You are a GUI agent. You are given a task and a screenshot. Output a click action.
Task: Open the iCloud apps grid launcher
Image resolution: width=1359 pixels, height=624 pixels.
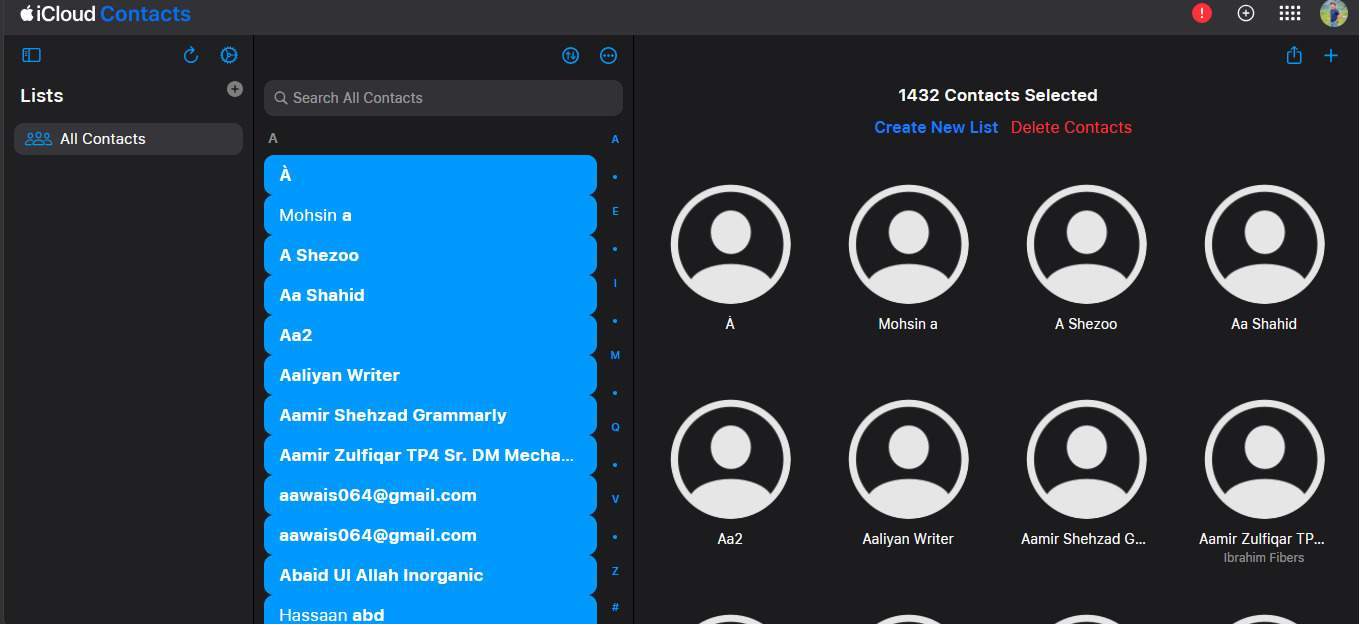[x=1290, y=13]
